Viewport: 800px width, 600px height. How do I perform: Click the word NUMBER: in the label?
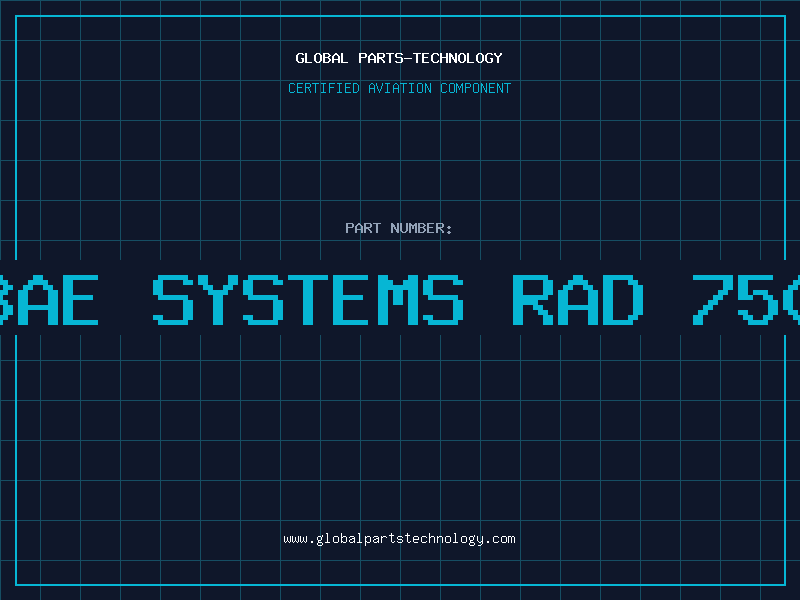pos(422,228)
